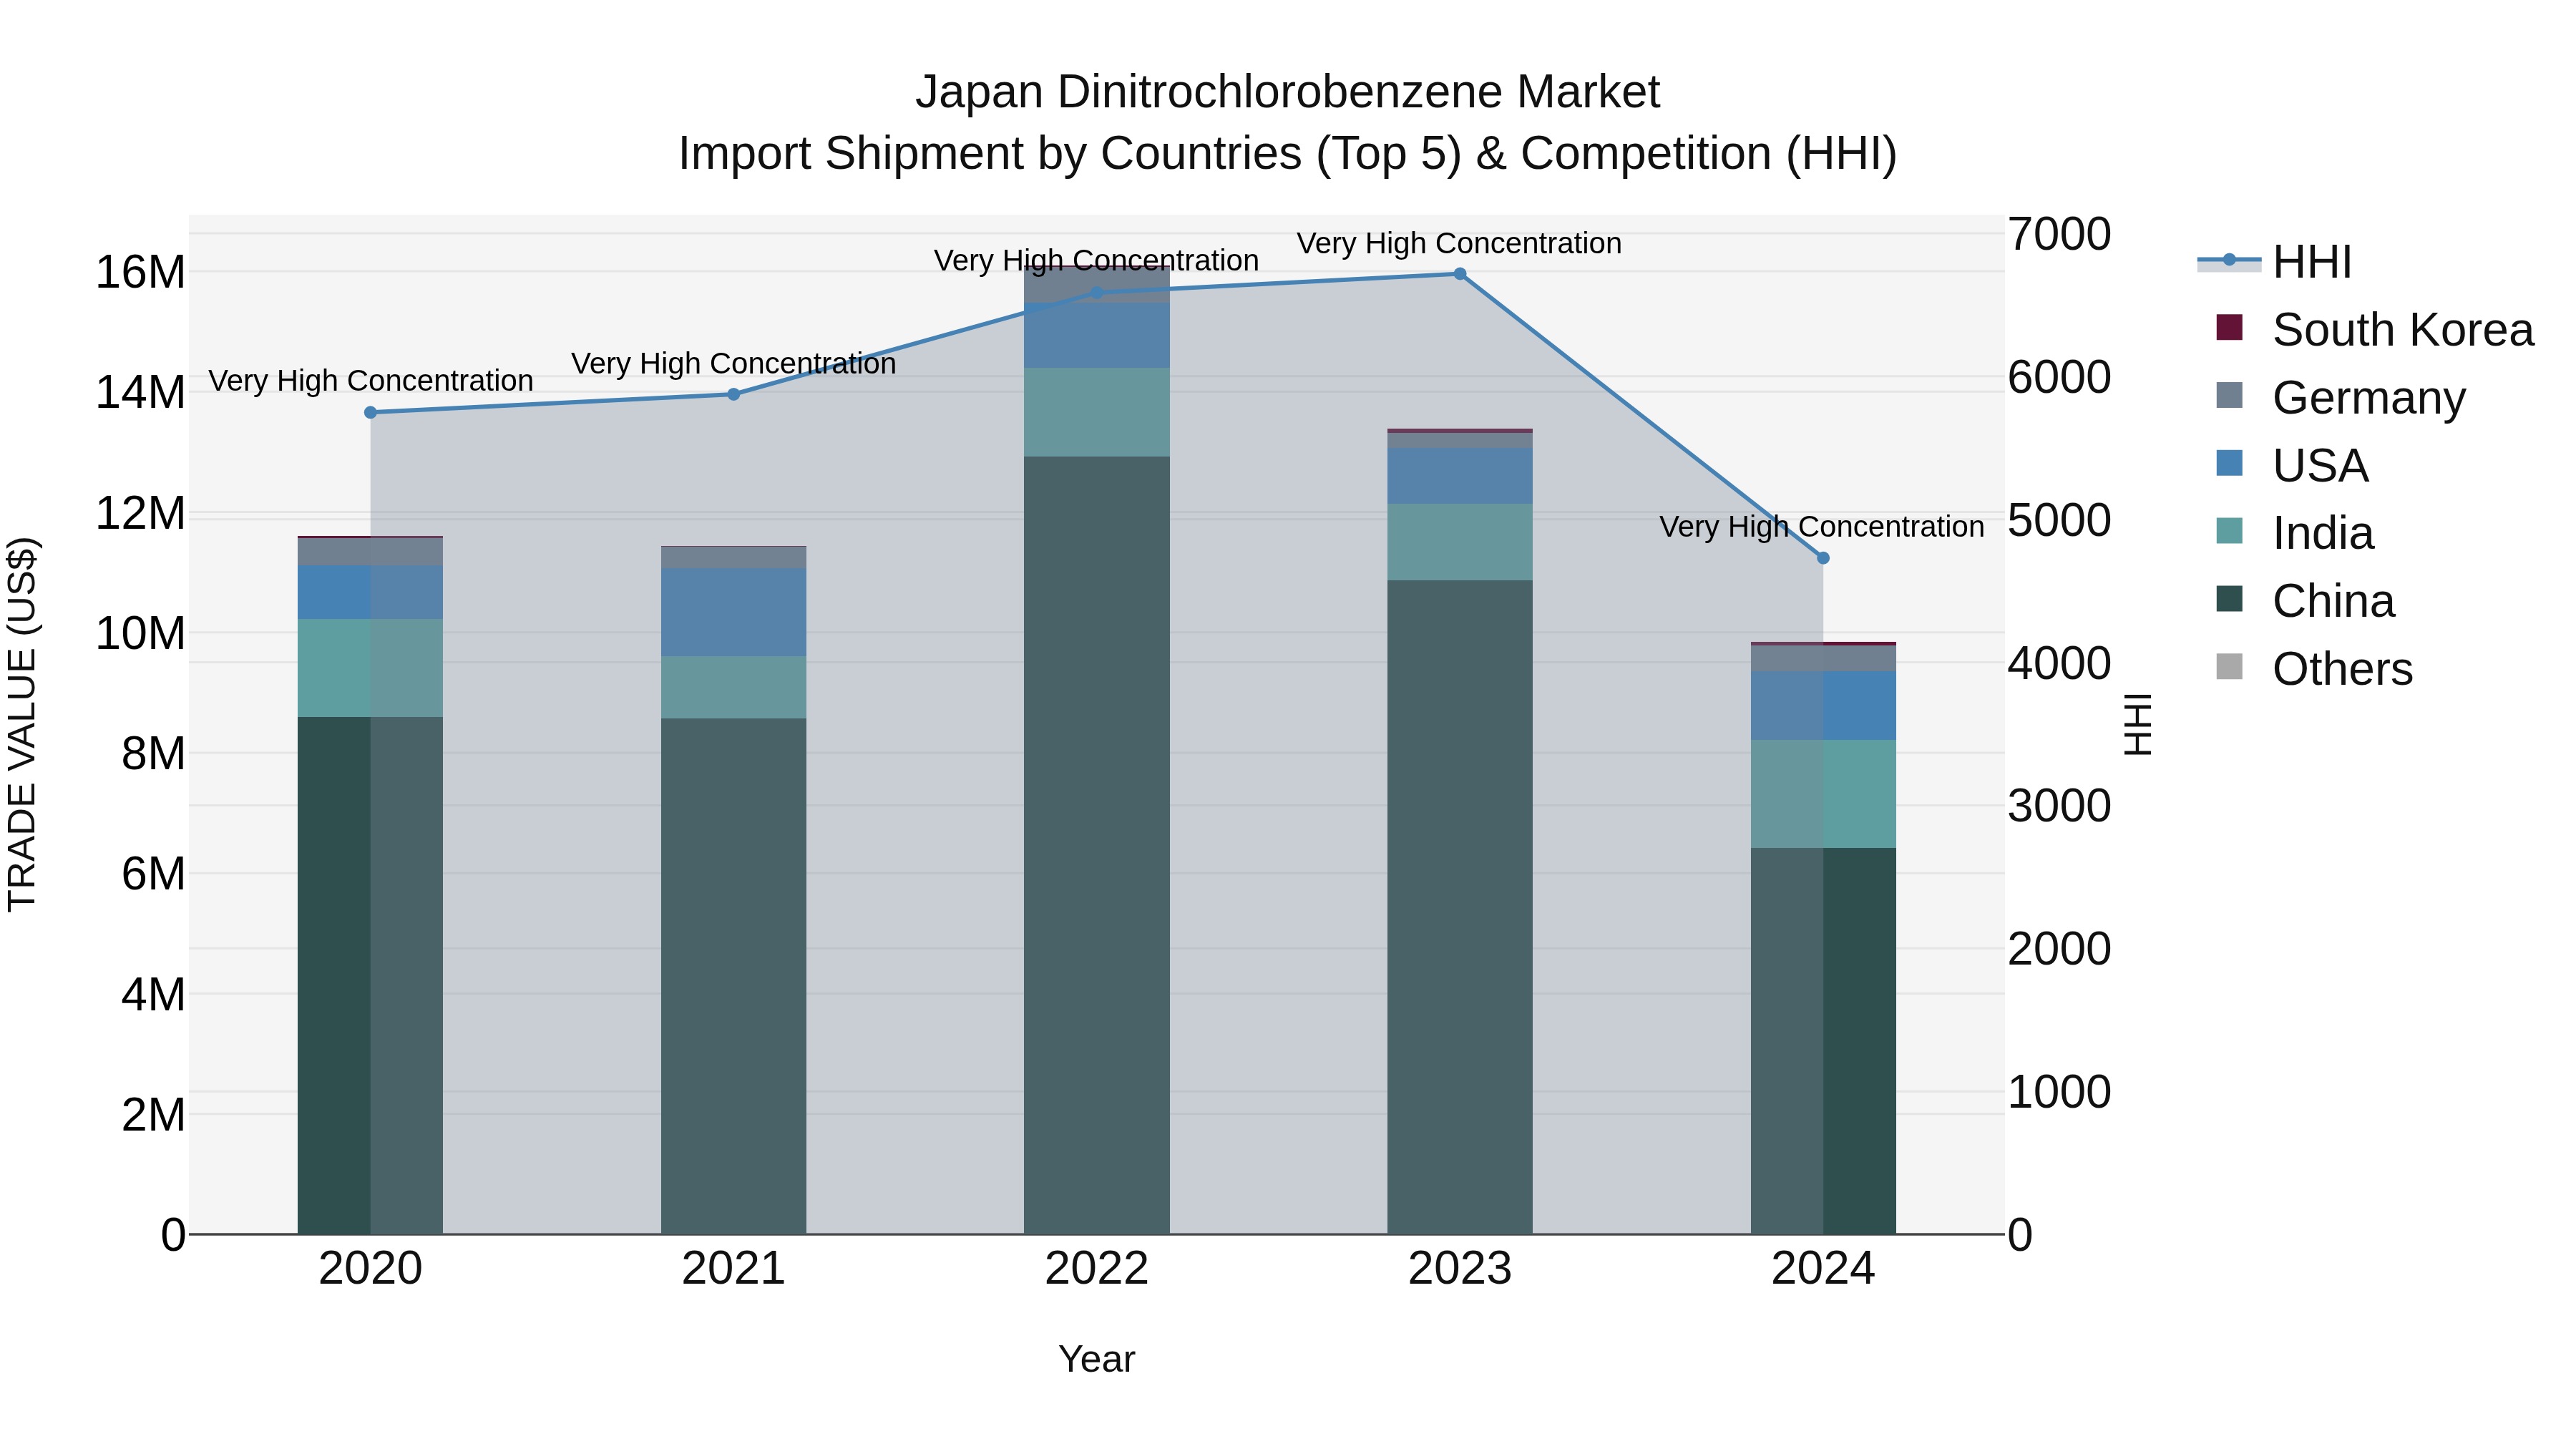Select the 2020 HHI data point
Viewport: 2576px width, 1449px height.
370,412
